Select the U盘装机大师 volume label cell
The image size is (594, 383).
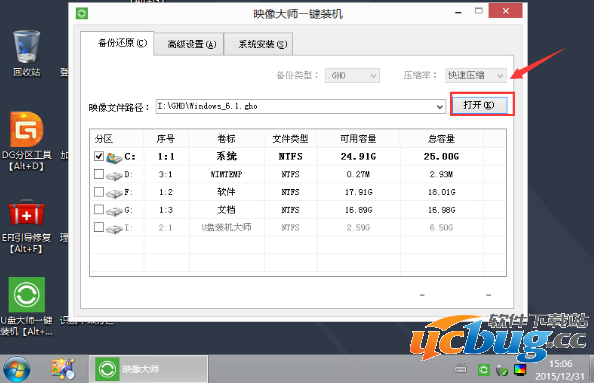point(226,227)
